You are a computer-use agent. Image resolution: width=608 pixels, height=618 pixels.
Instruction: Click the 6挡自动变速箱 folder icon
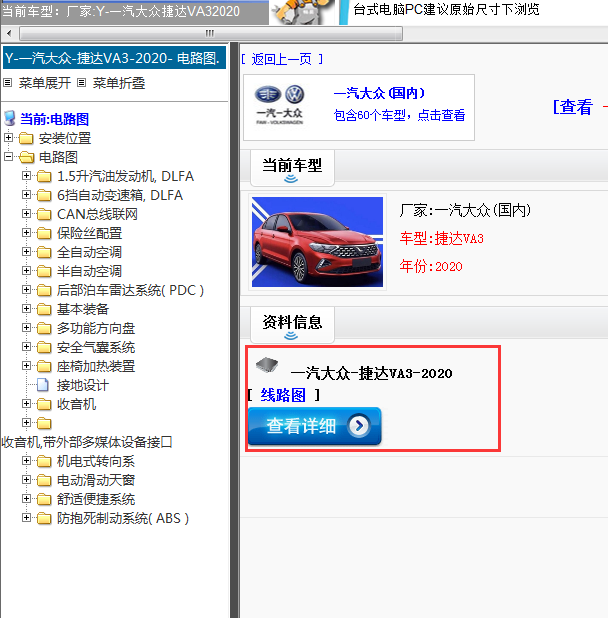44,195
